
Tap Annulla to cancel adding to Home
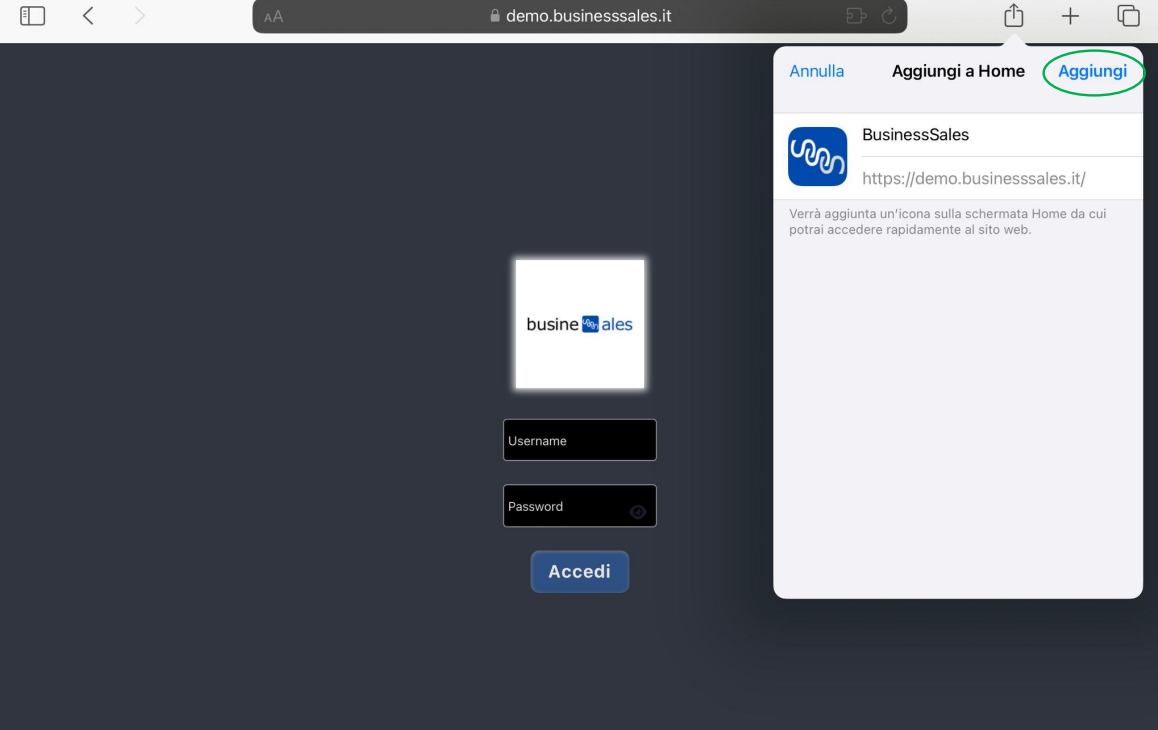(817, 70)
